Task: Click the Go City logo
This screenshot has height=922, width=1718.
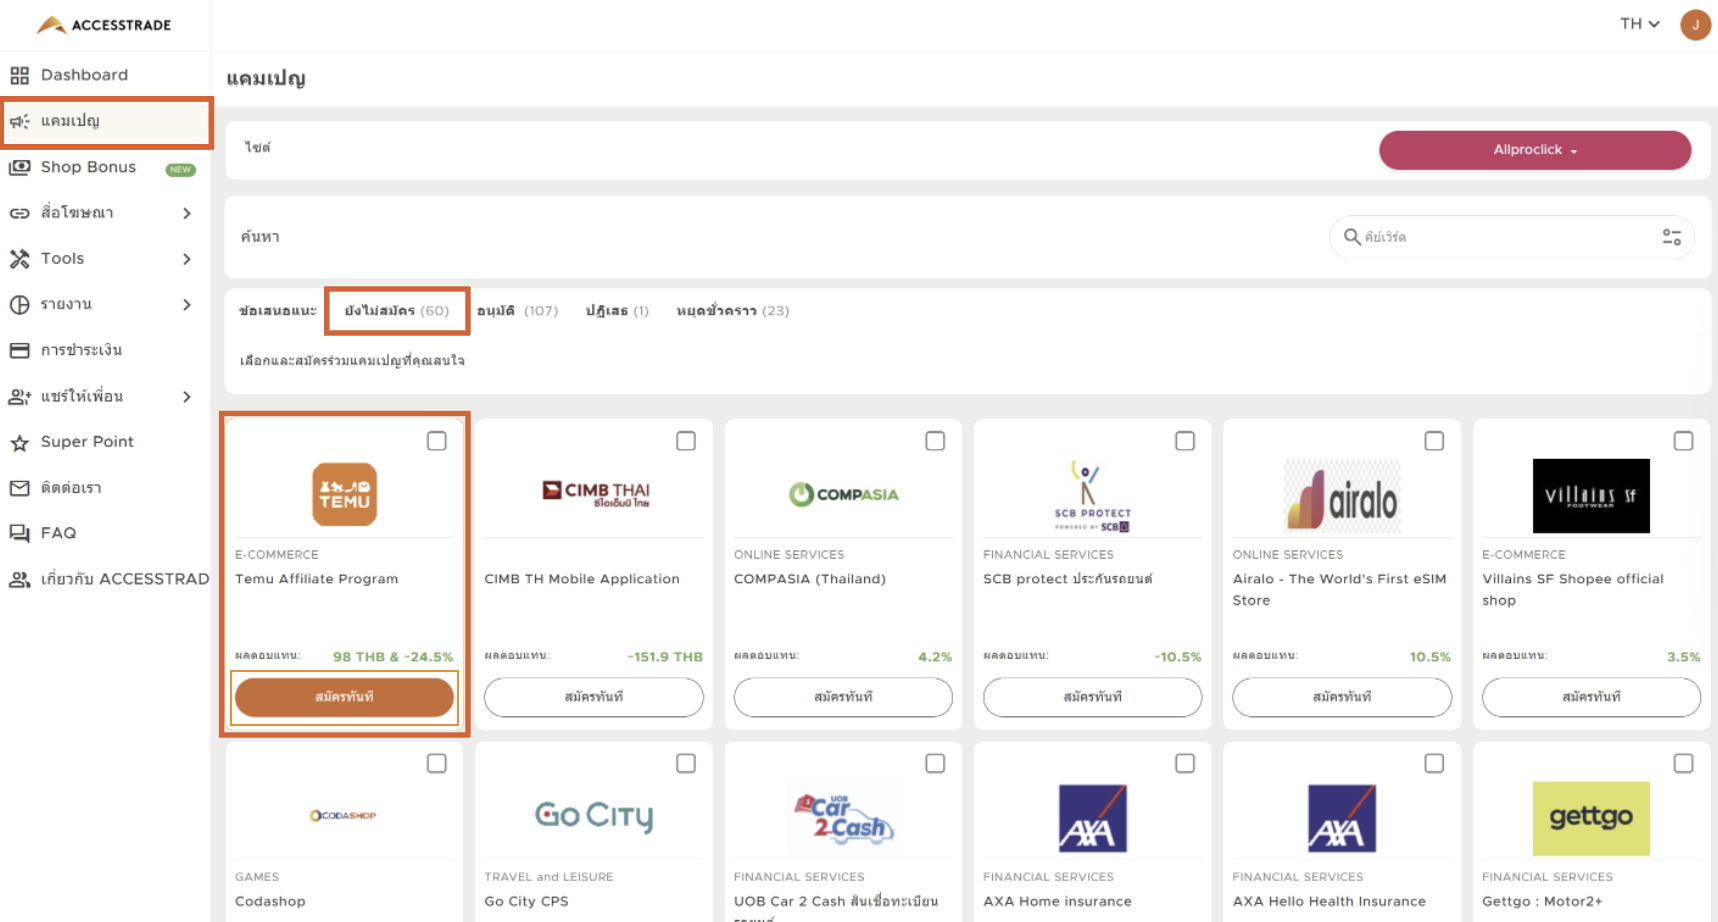Action: click(594, 816)
